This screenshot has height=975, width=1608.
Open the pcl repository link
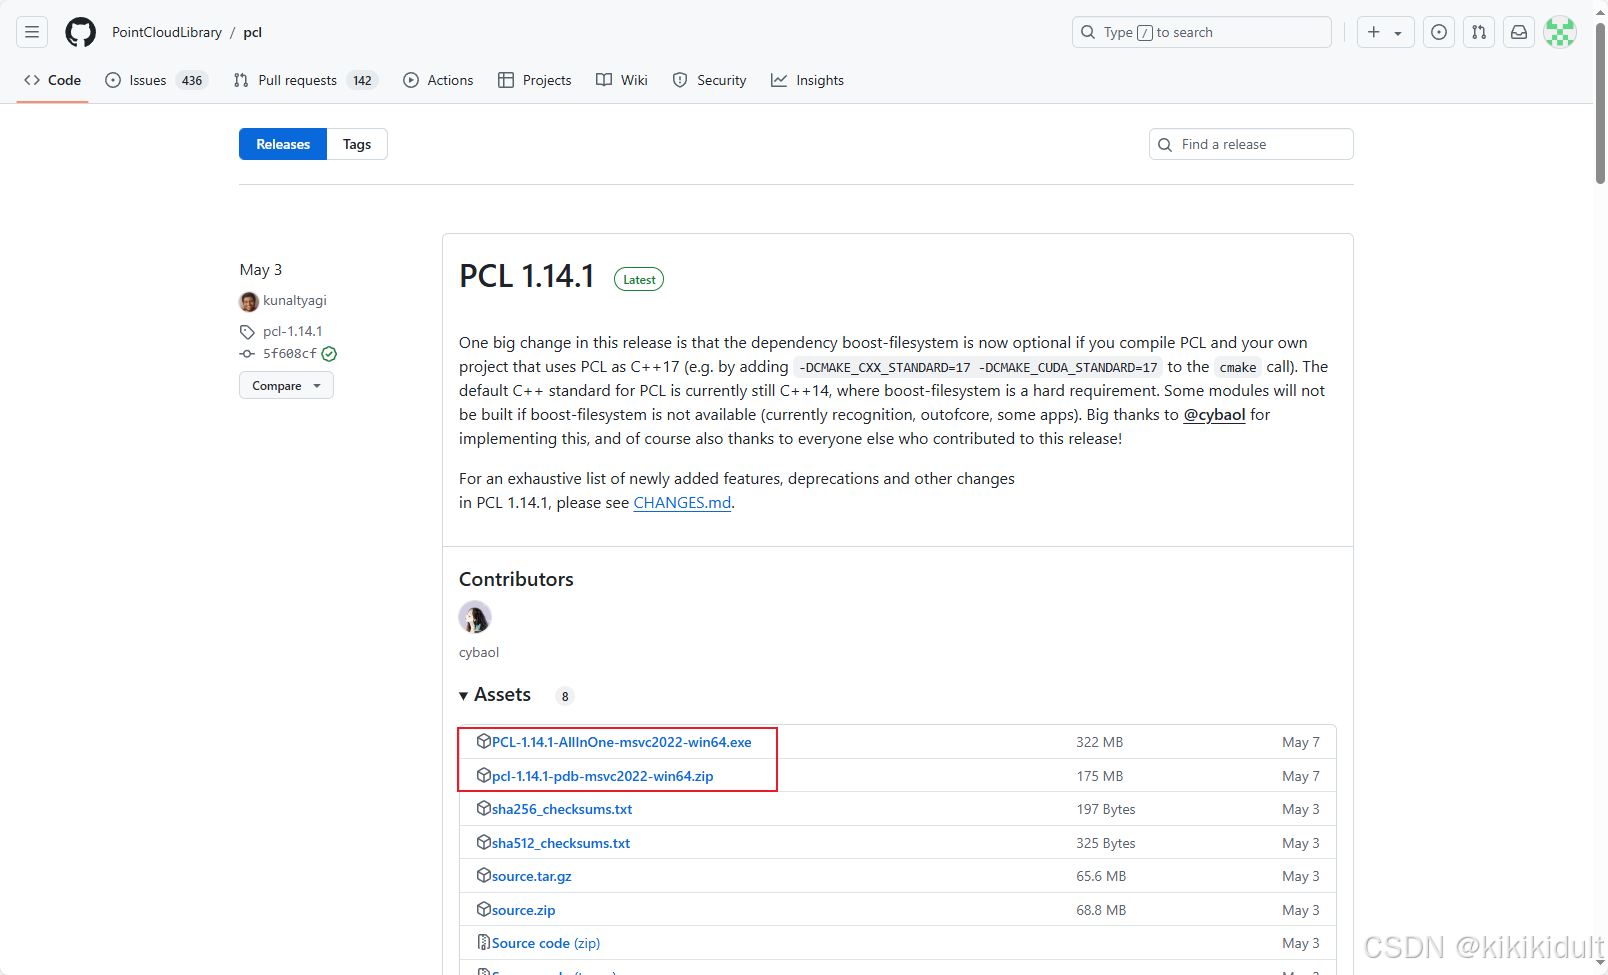coord(253,32)
